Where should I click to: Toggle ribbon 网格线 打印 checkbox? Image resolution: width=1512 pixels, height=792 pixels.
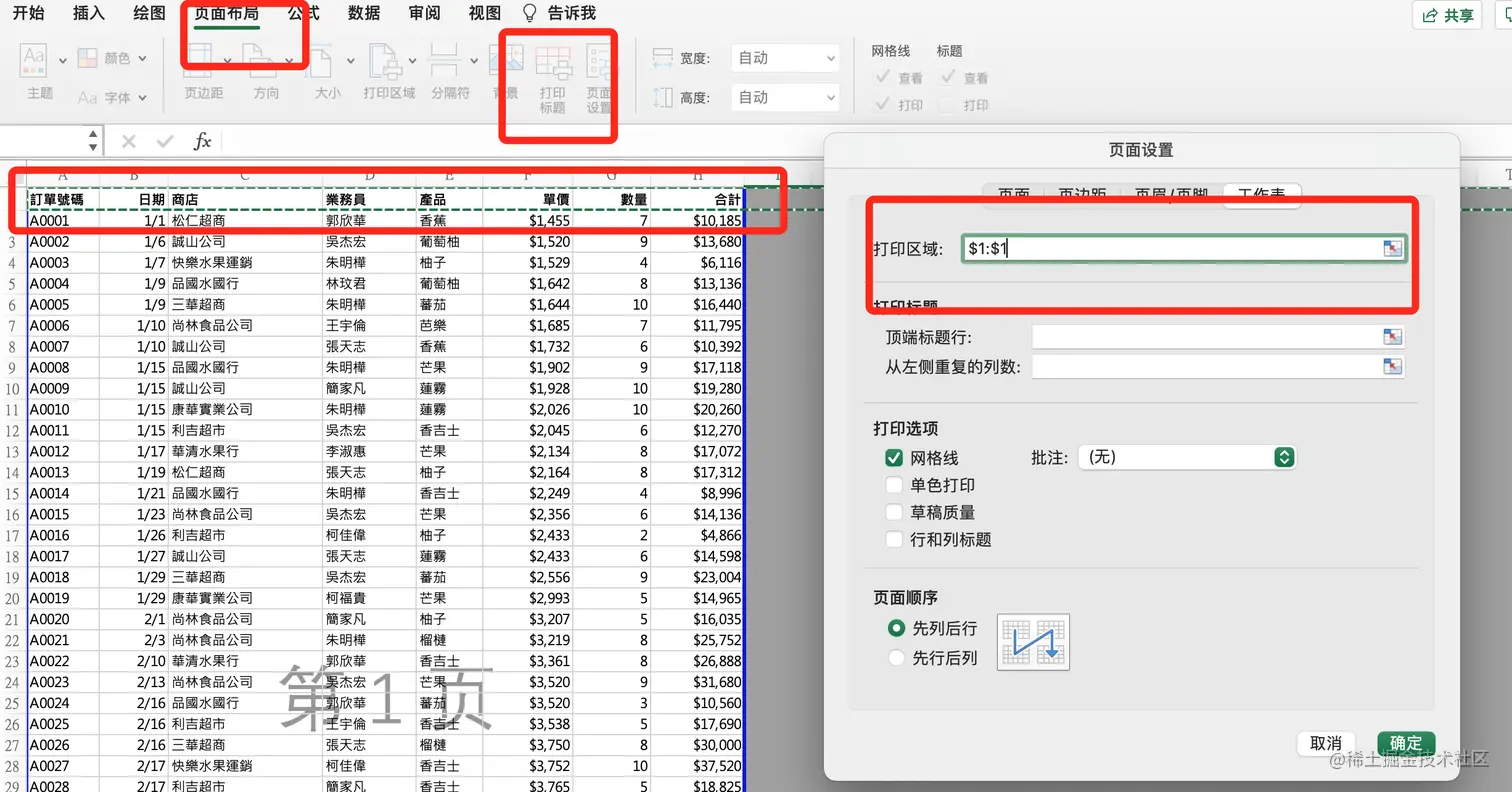(882, 104)
